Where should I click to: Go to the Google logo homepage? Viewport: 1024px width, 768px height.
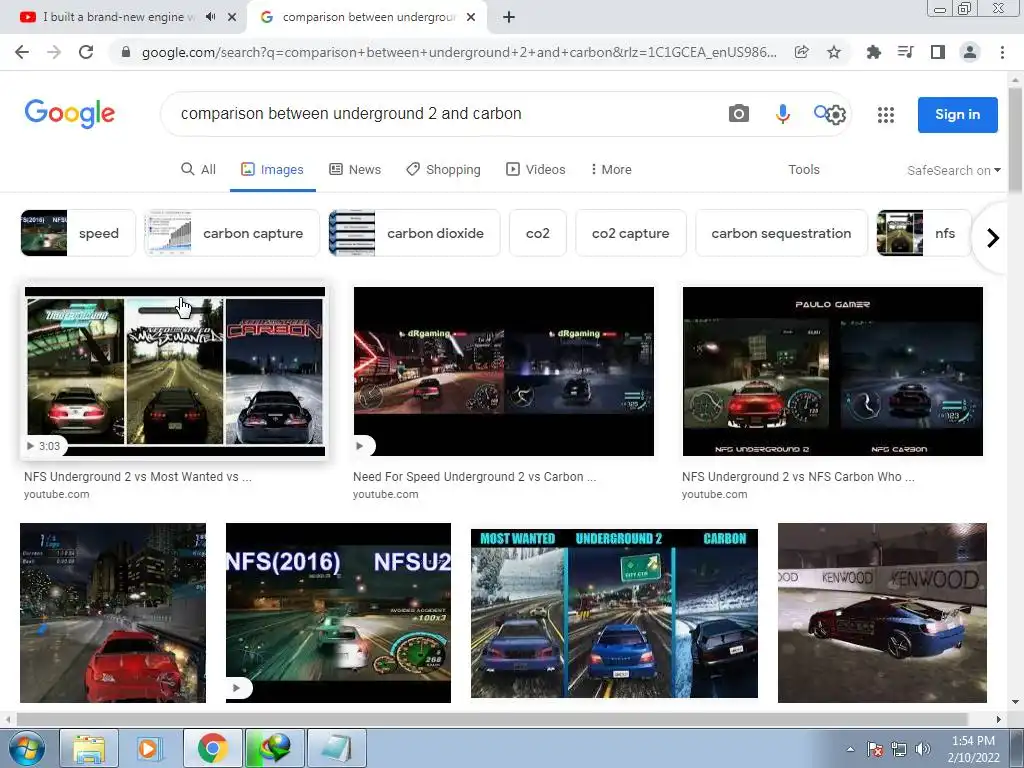point(70,114)
